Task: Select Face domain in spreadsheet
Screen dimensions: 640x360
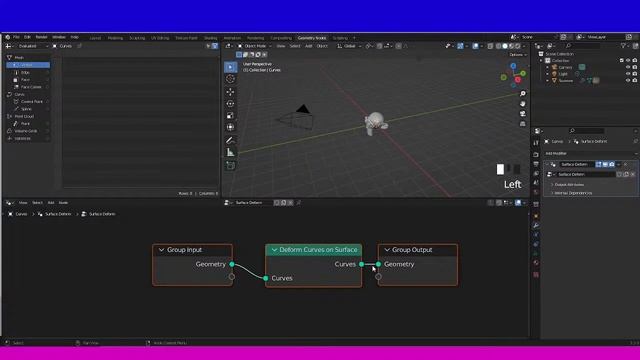Action: pyautogui.click(x=29, y=80)
